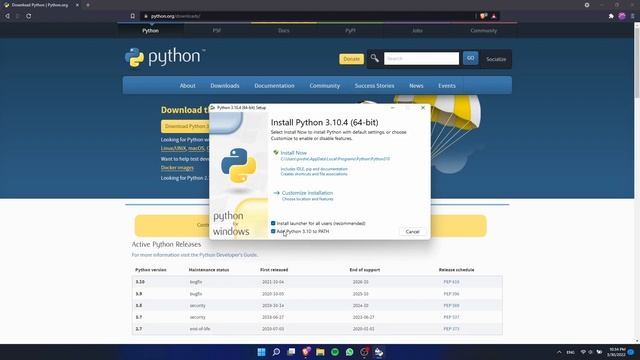This screenshot has width=640, height=360.
Task: Click the Linux/UNIX download link
Action: click(x=173, y=148)
